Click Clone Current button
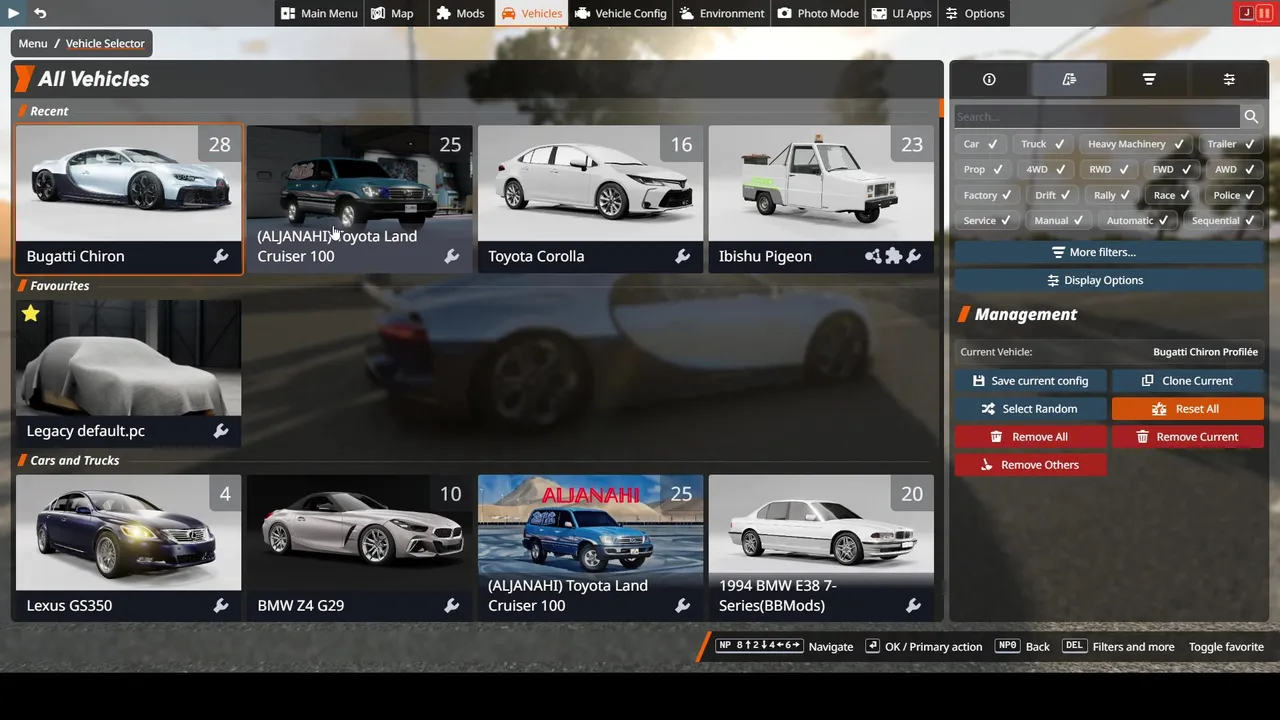 [x=1187, y=381]
